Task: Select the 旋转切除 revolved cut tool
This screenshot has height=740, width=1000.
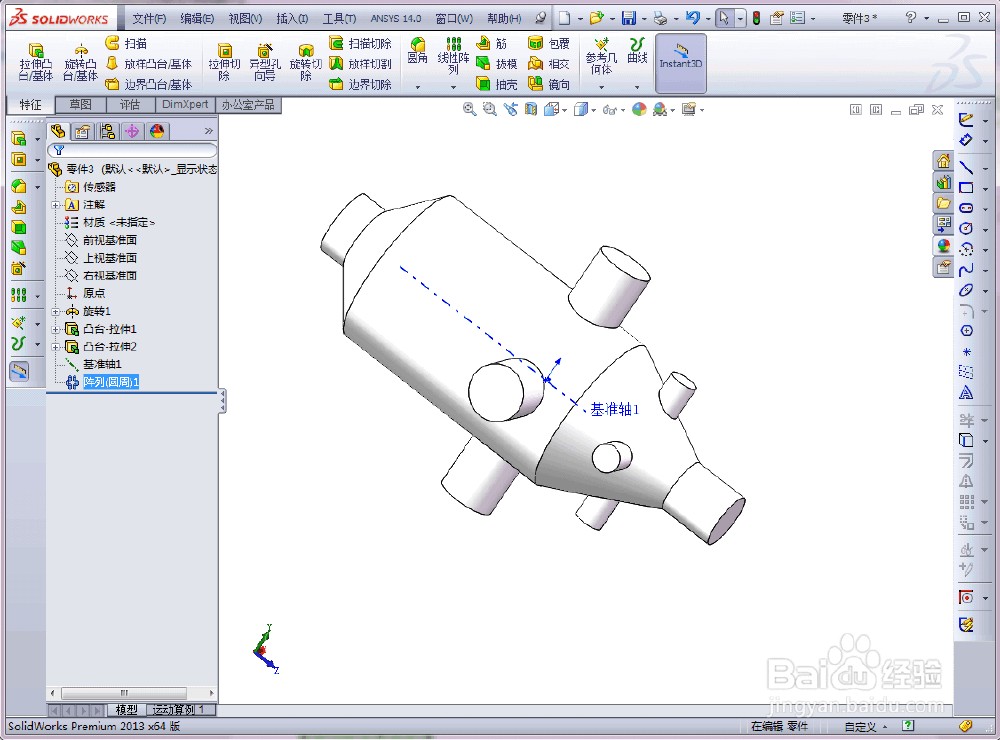Action: pos(305,62)
